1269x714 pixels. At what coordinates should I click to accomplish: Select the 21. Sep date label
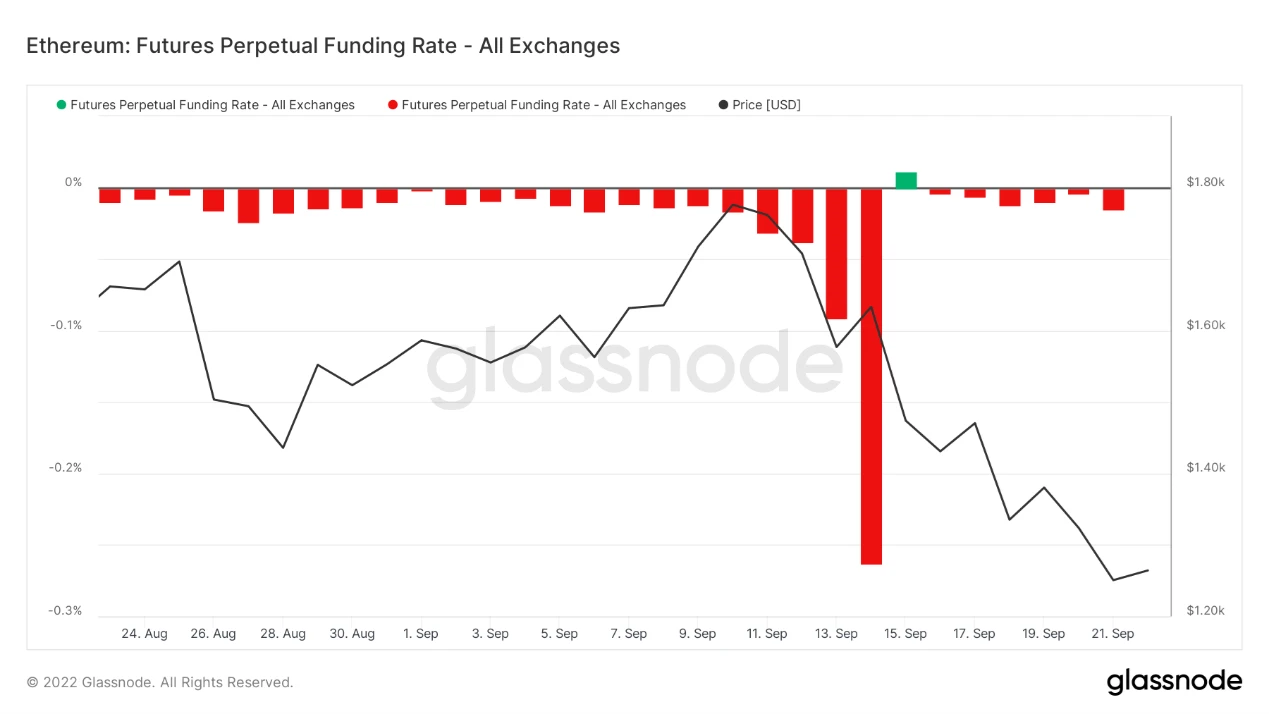point(1112,634)
